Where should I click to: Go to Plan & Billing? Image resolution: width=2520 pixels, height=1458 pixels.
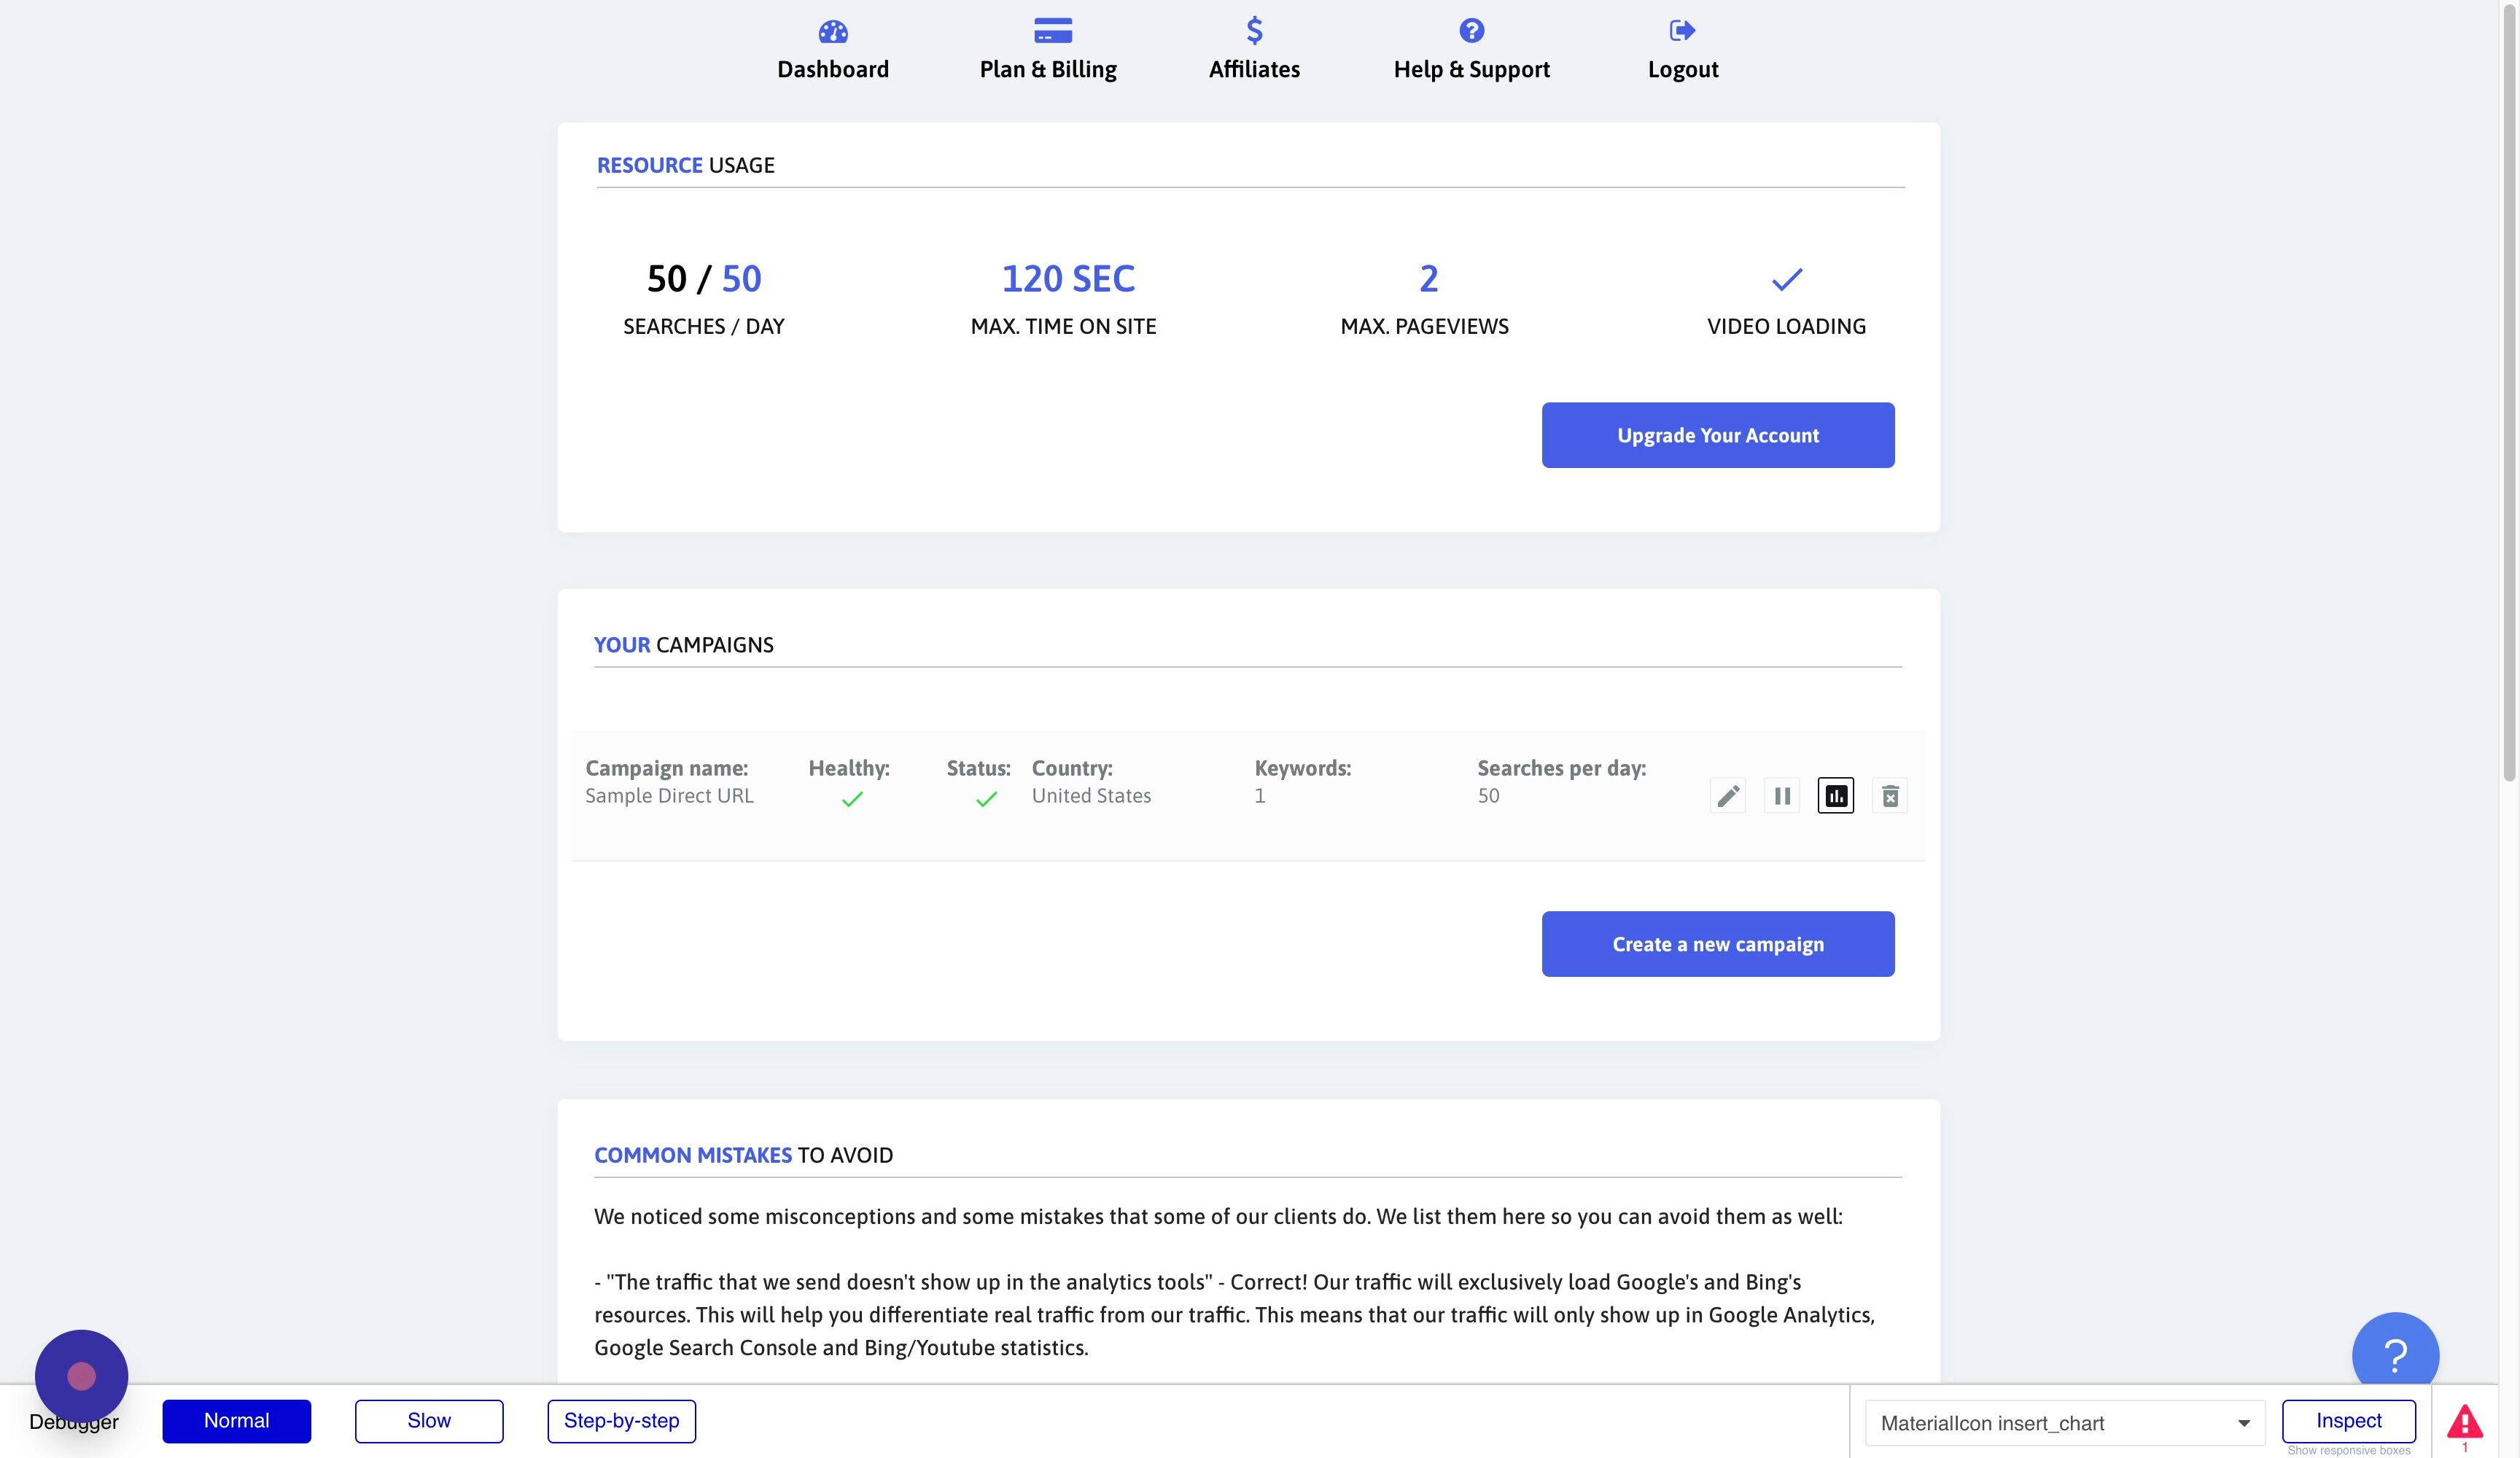pos(1048,49)
